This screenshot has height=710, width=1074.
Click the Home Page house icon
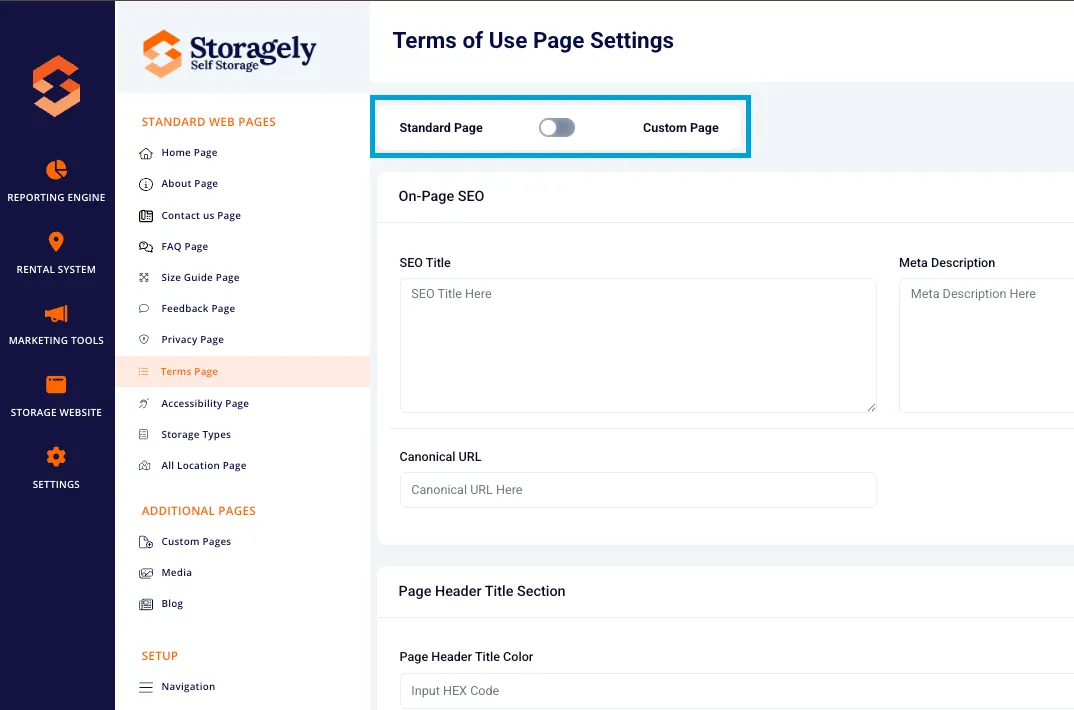tap(145, 153)
